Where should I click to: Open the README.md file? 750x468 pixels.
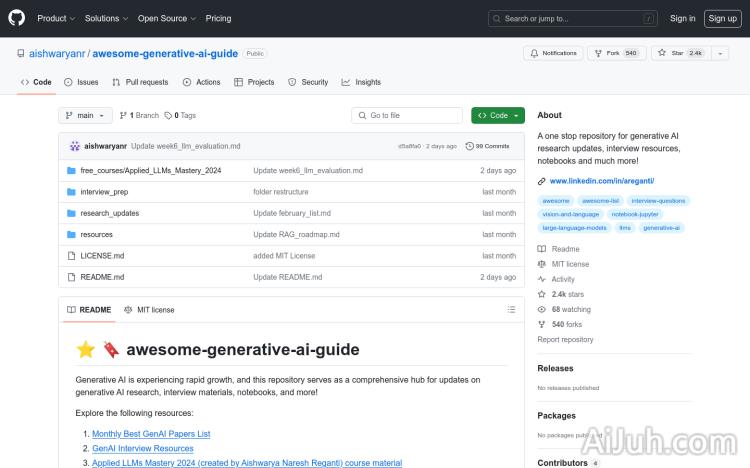pos(102,277)
